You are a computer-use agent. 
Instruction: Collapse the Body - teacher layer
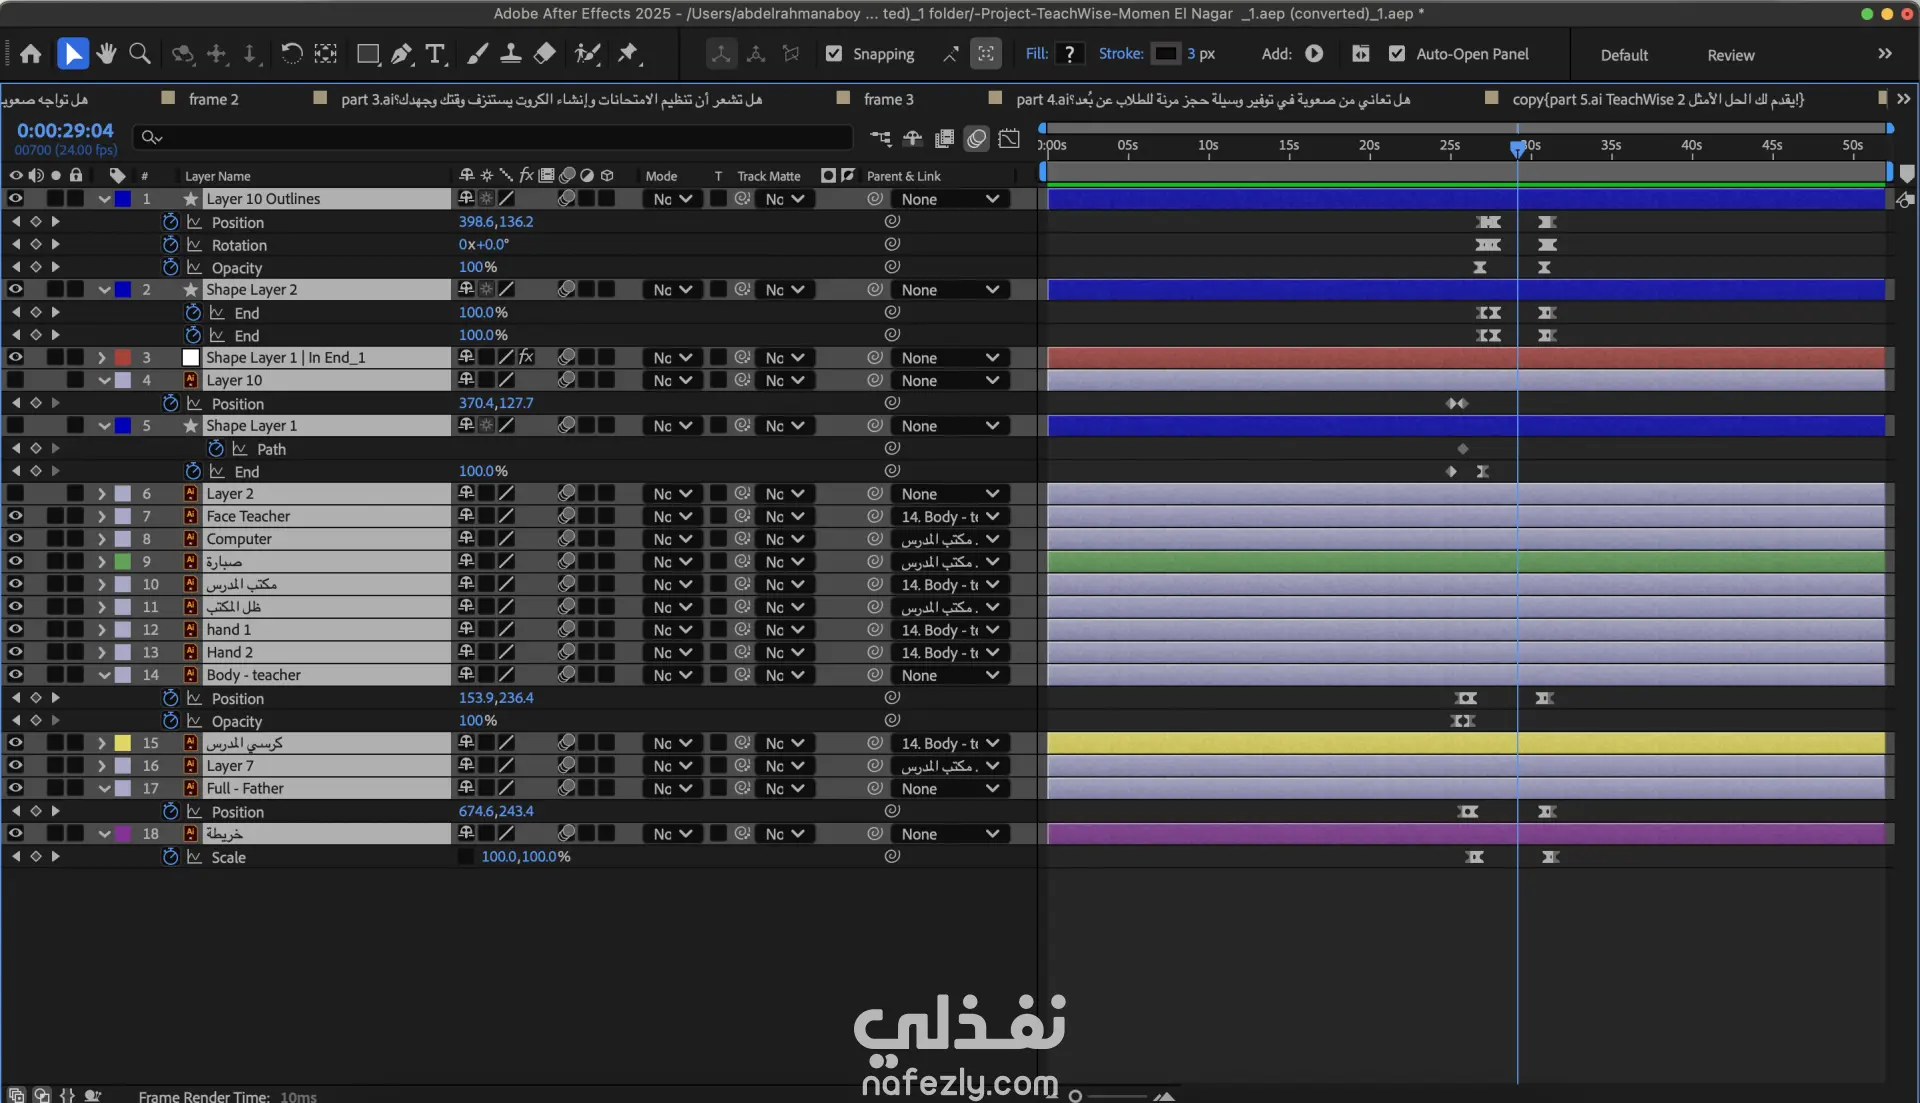point(104,675)
